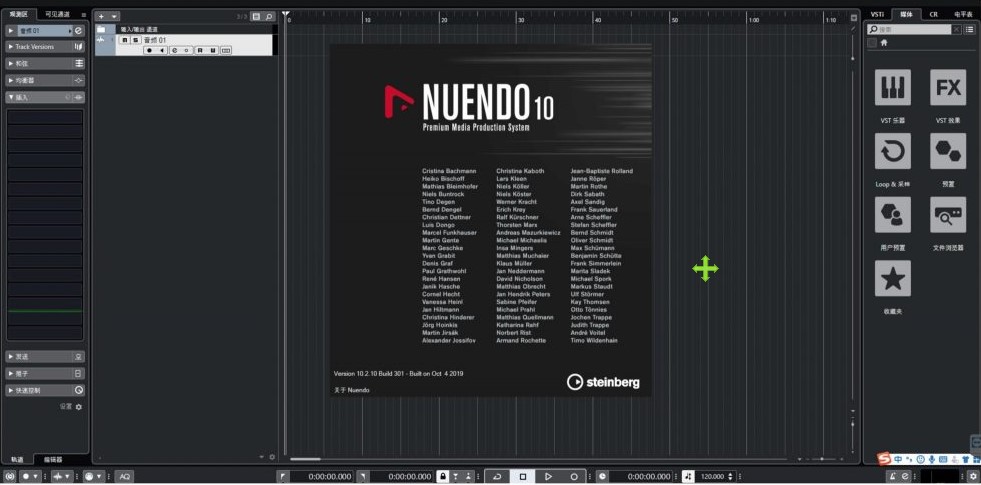The height and width of the screenshot is (485, 981).
Task: Select the track tab at inspector bottom
Action: 18,459
